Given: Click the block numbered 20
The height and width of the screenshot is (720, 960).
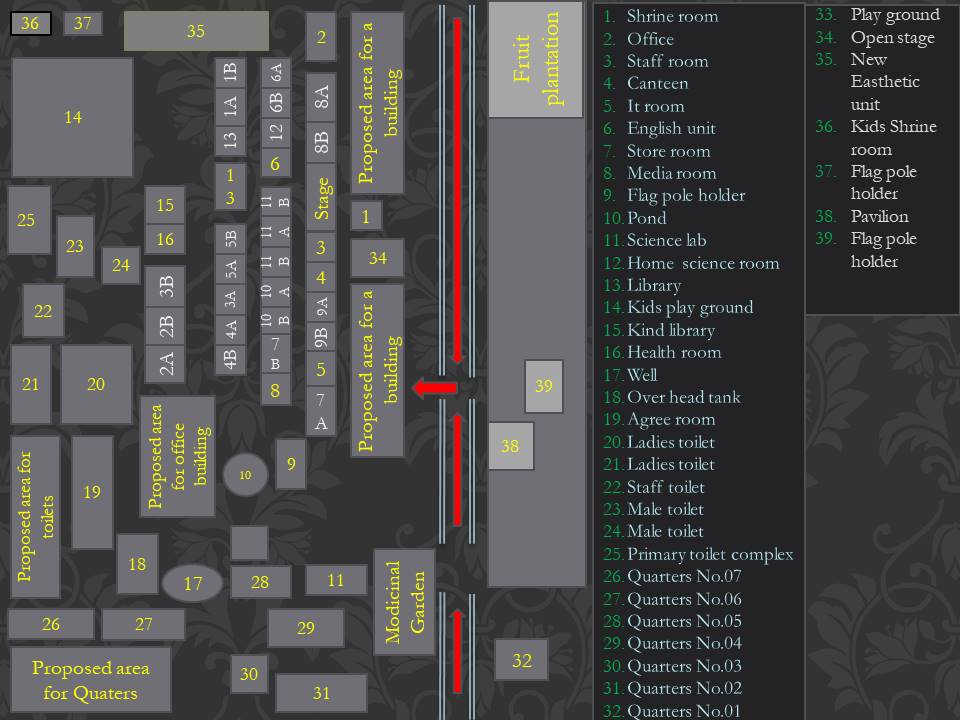Looking at the screenshot, I should pos(96,384).
